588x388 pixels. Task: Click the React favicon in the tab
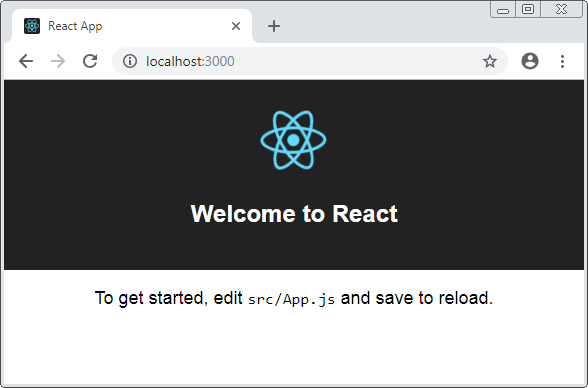tap(32, 26)
